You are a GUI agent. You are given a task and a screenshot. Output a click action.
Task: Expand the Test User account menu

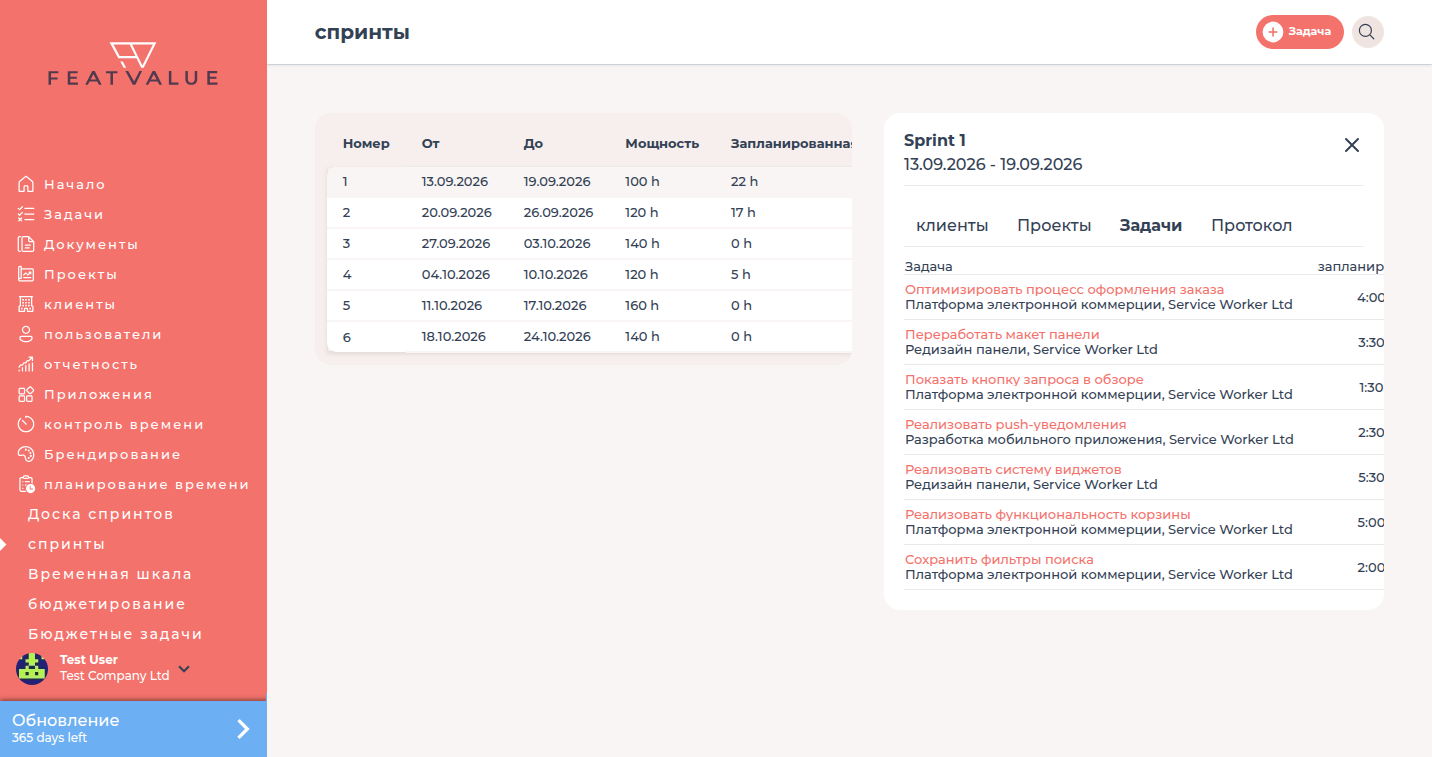click(x=184, y=668)
